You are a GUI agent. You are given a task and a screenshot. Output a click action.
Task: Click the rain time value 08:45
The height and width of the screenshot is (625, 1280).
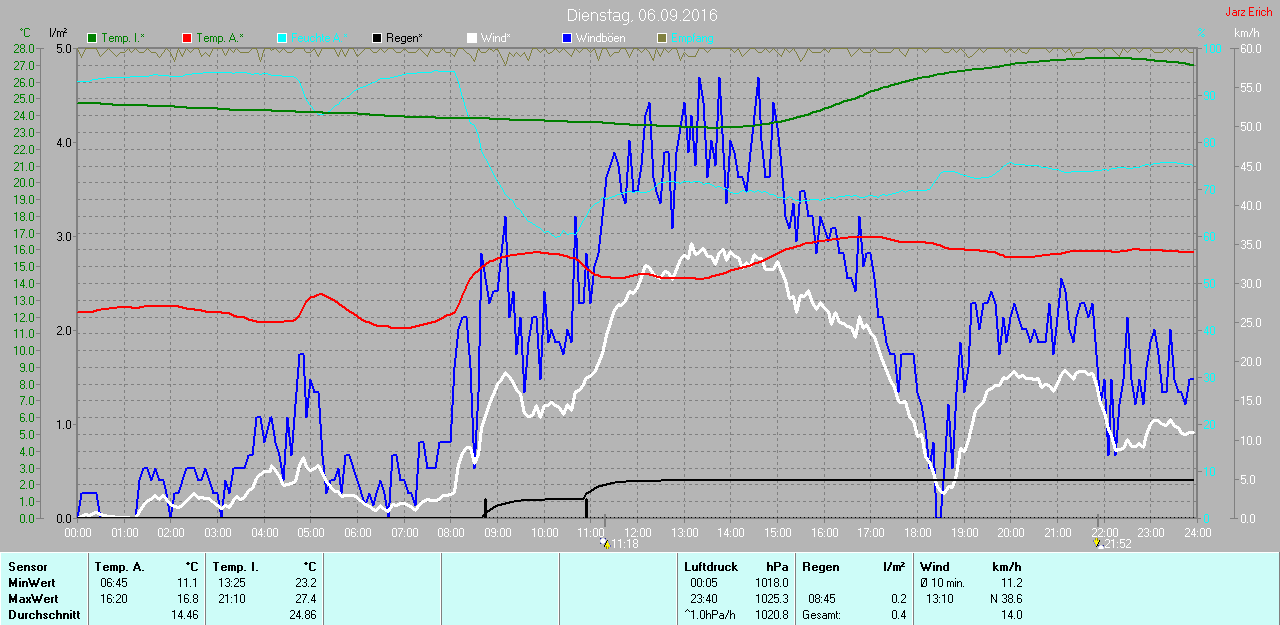823,598
